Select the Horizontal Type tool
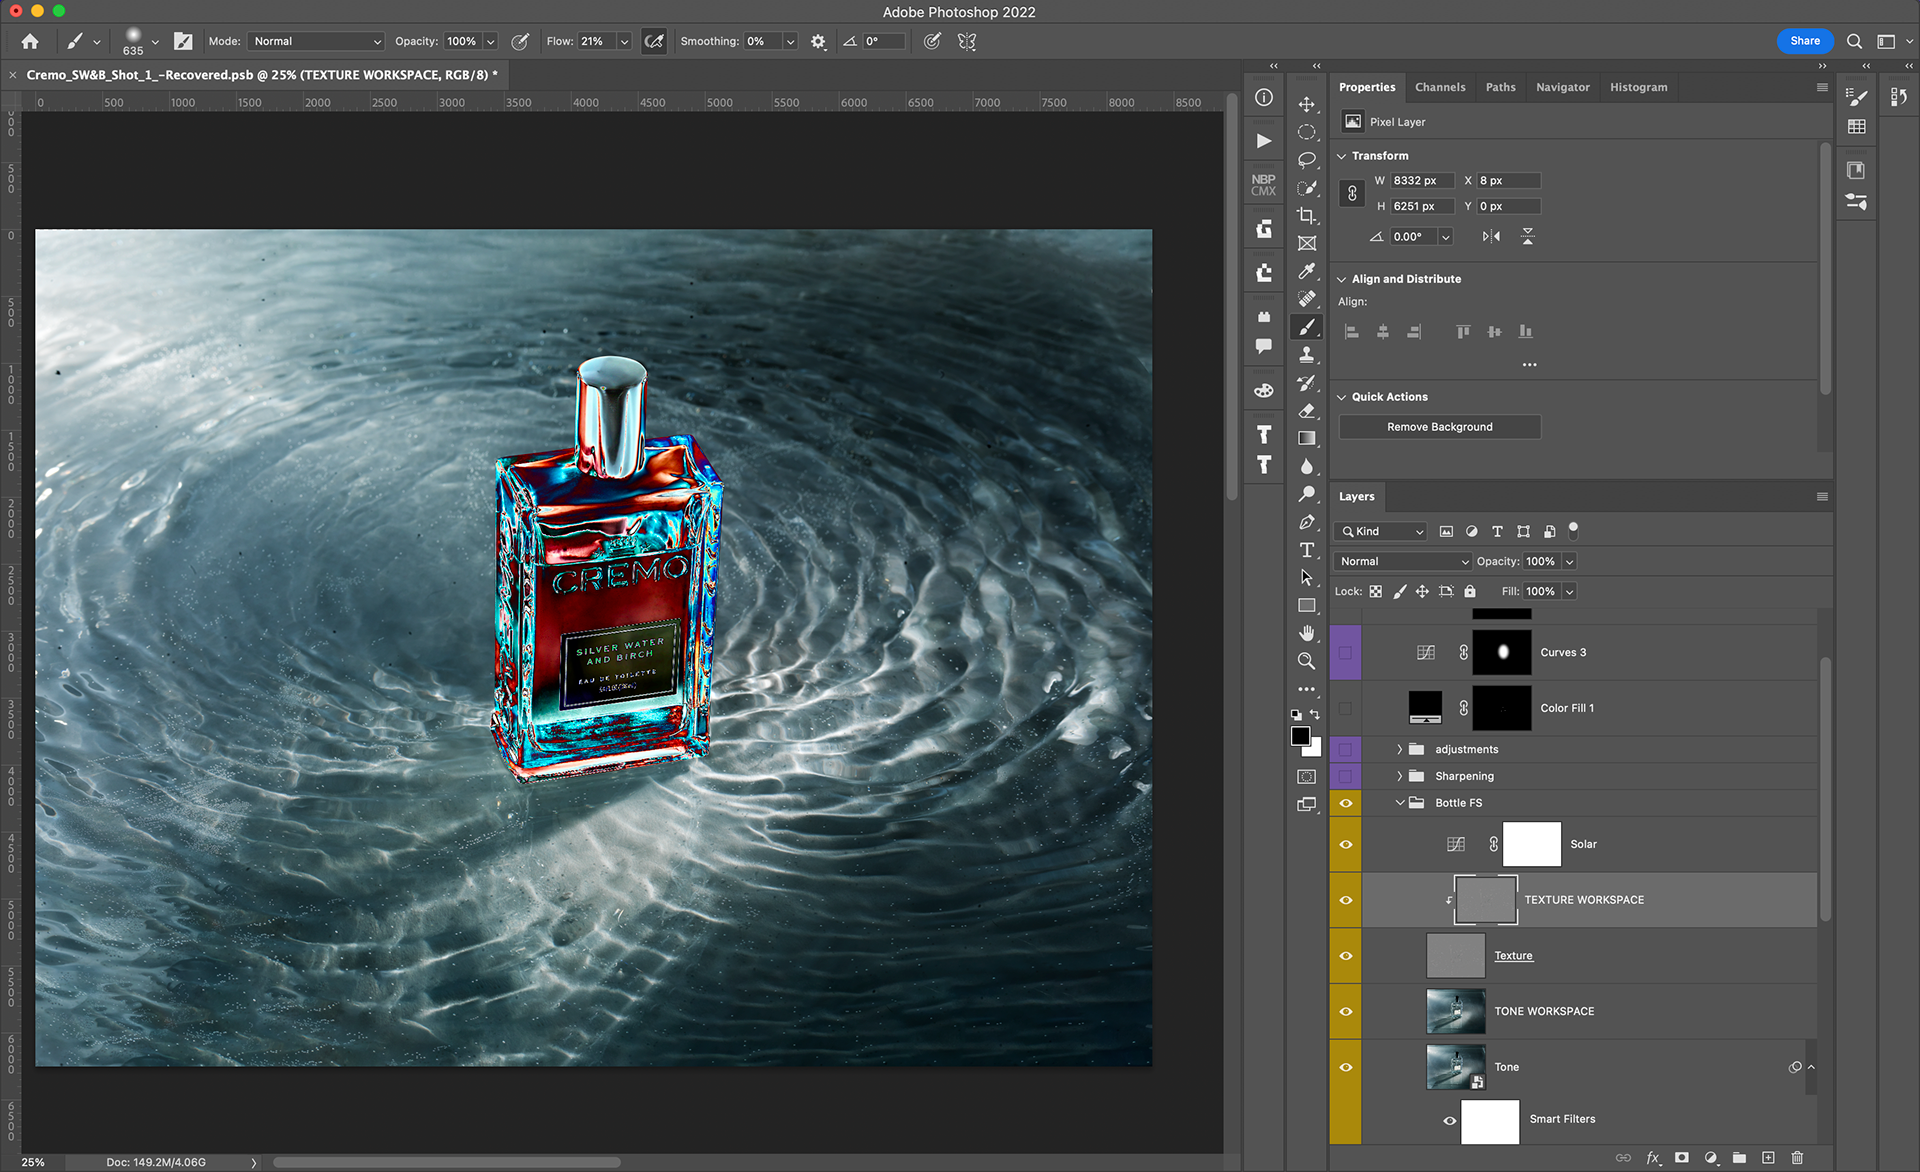Screen dimensions: 1920x1172 point(1306,550)
